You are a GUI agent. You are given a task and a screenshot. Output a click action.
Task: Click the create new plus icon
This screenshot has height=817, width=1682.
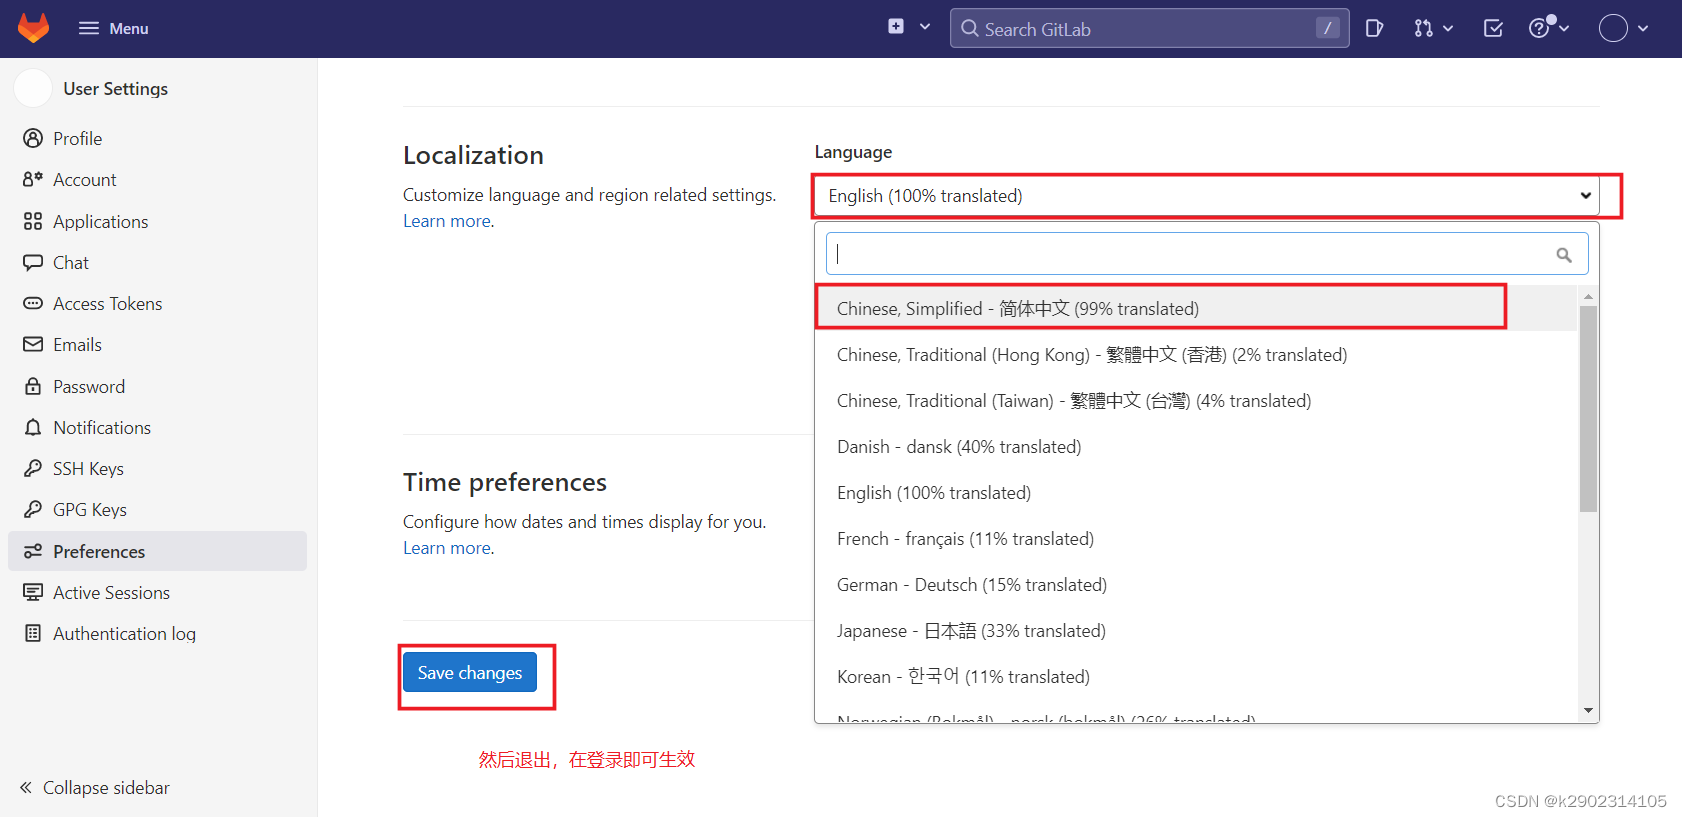pos(896,27)
